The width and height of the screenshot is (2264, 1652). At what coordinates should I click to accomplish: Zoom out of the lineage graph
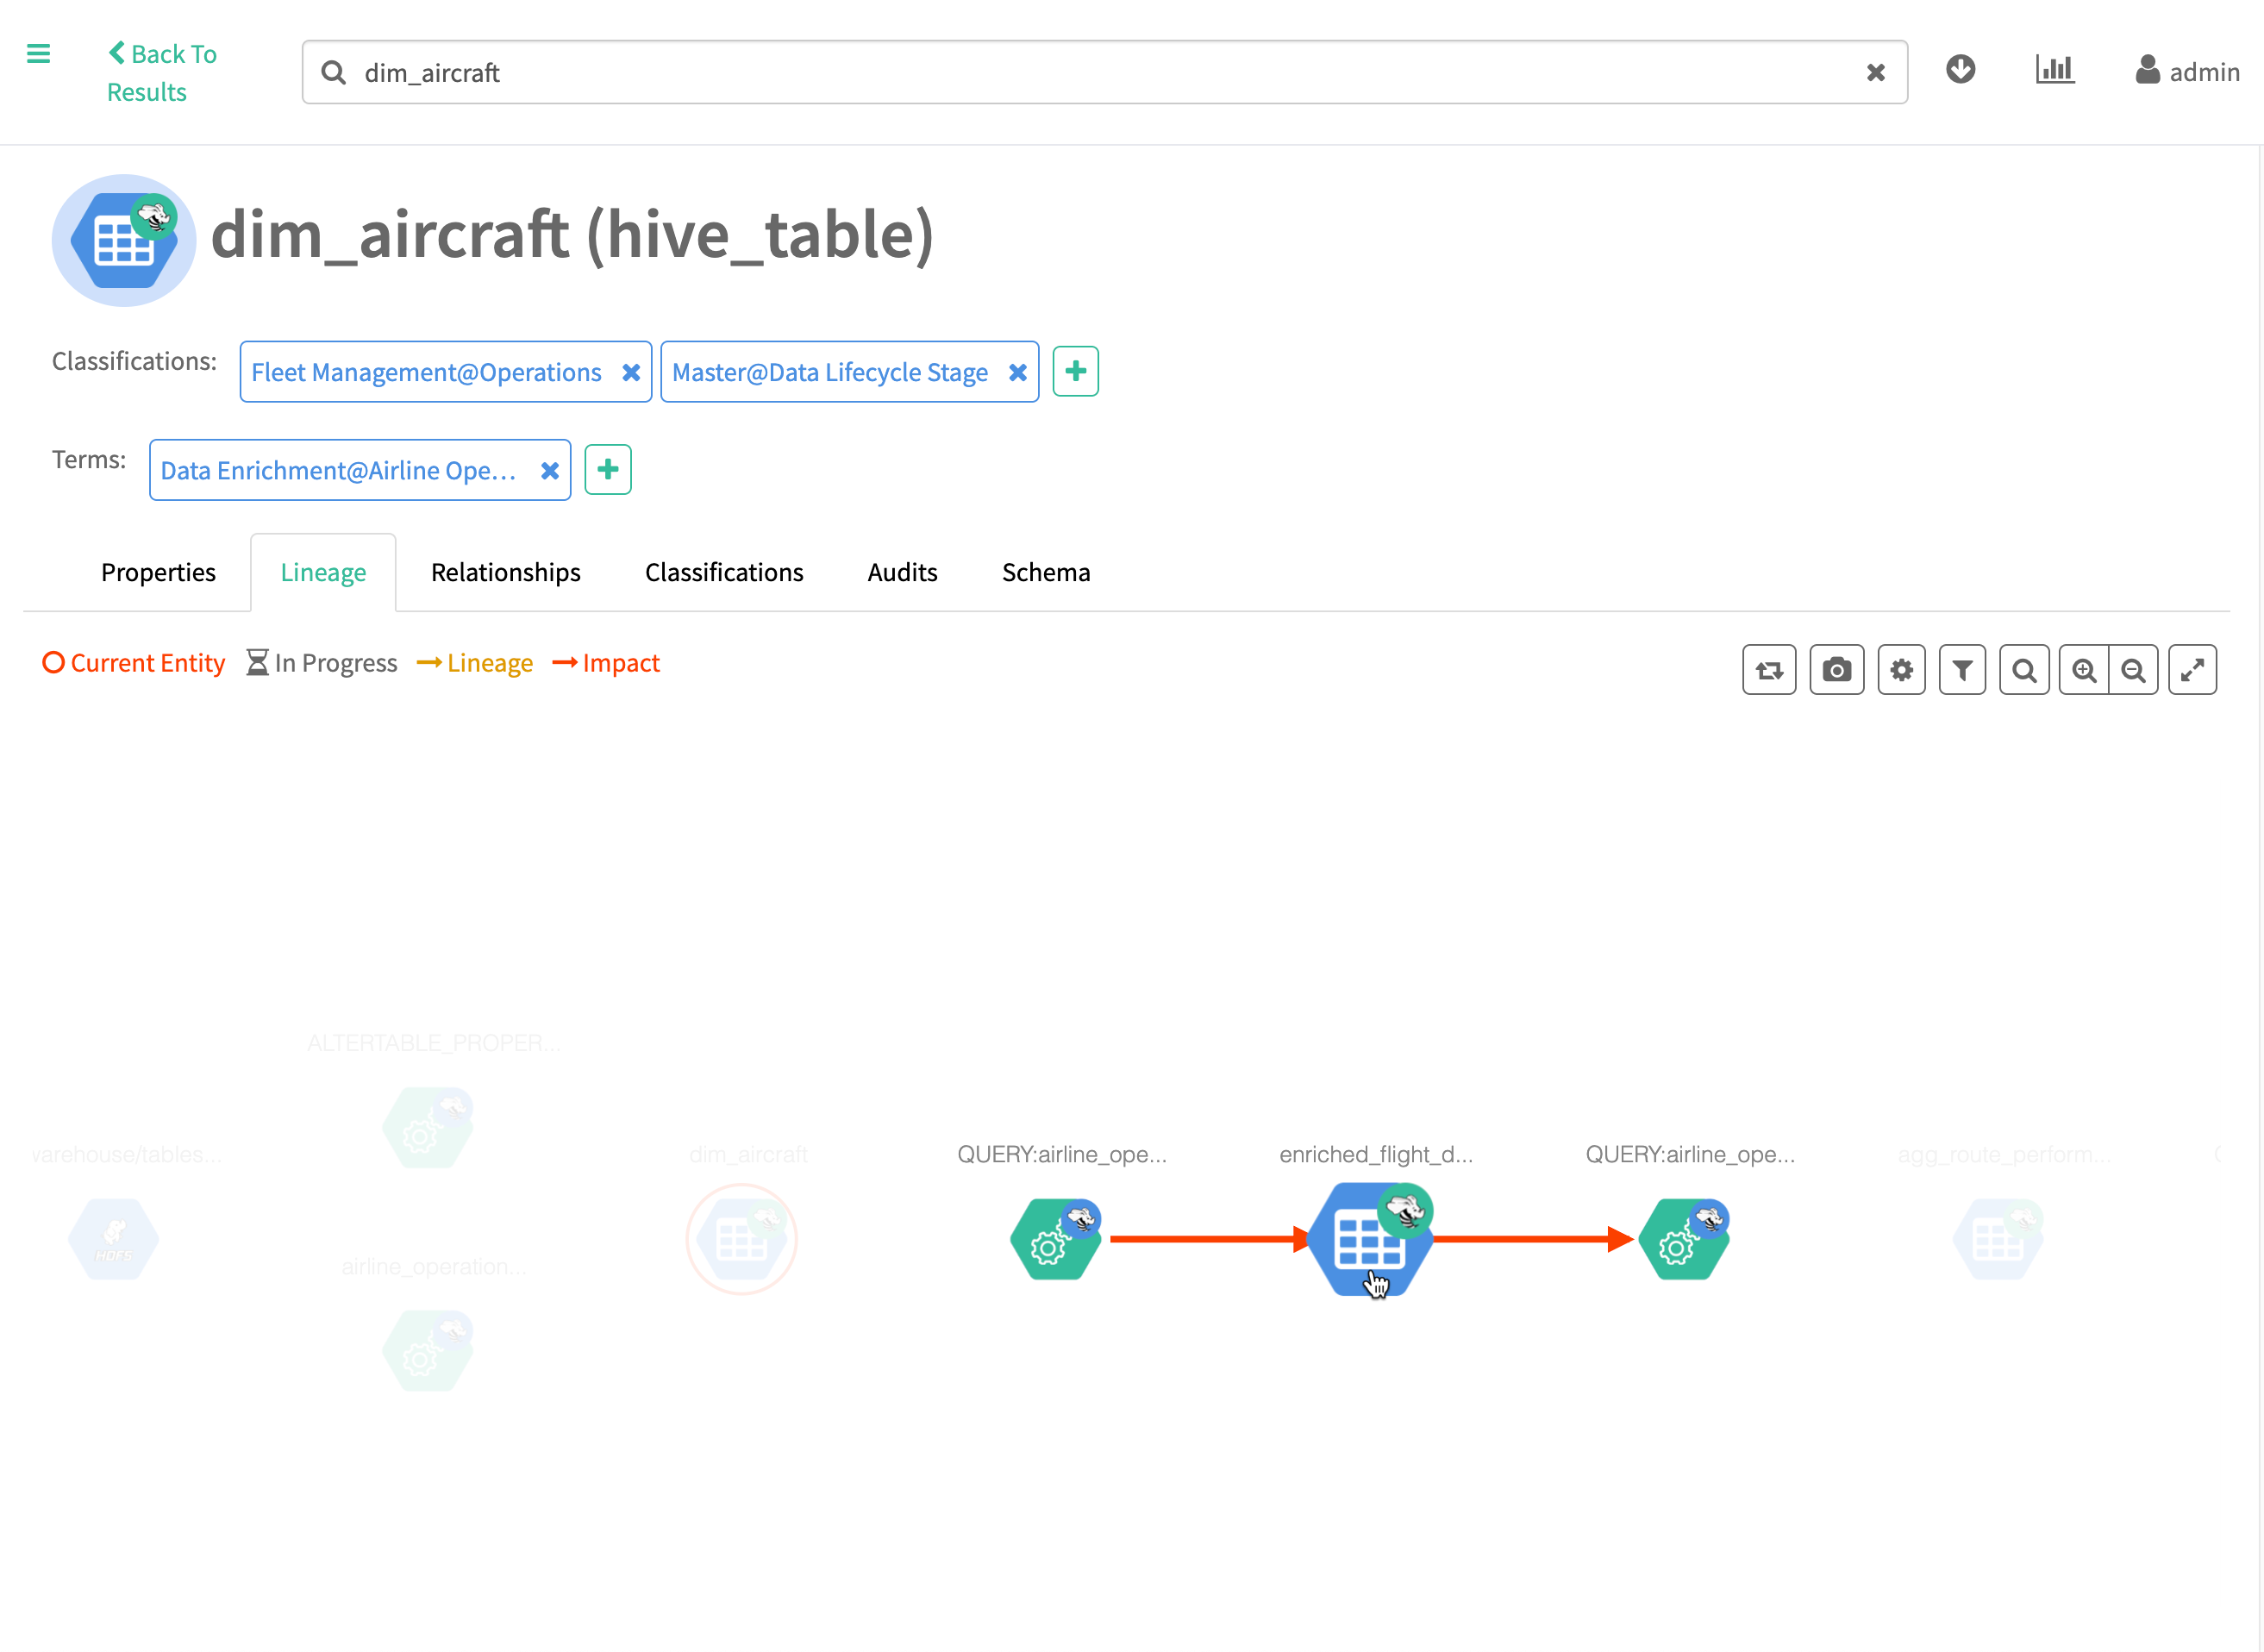(x=2133, y=670)
